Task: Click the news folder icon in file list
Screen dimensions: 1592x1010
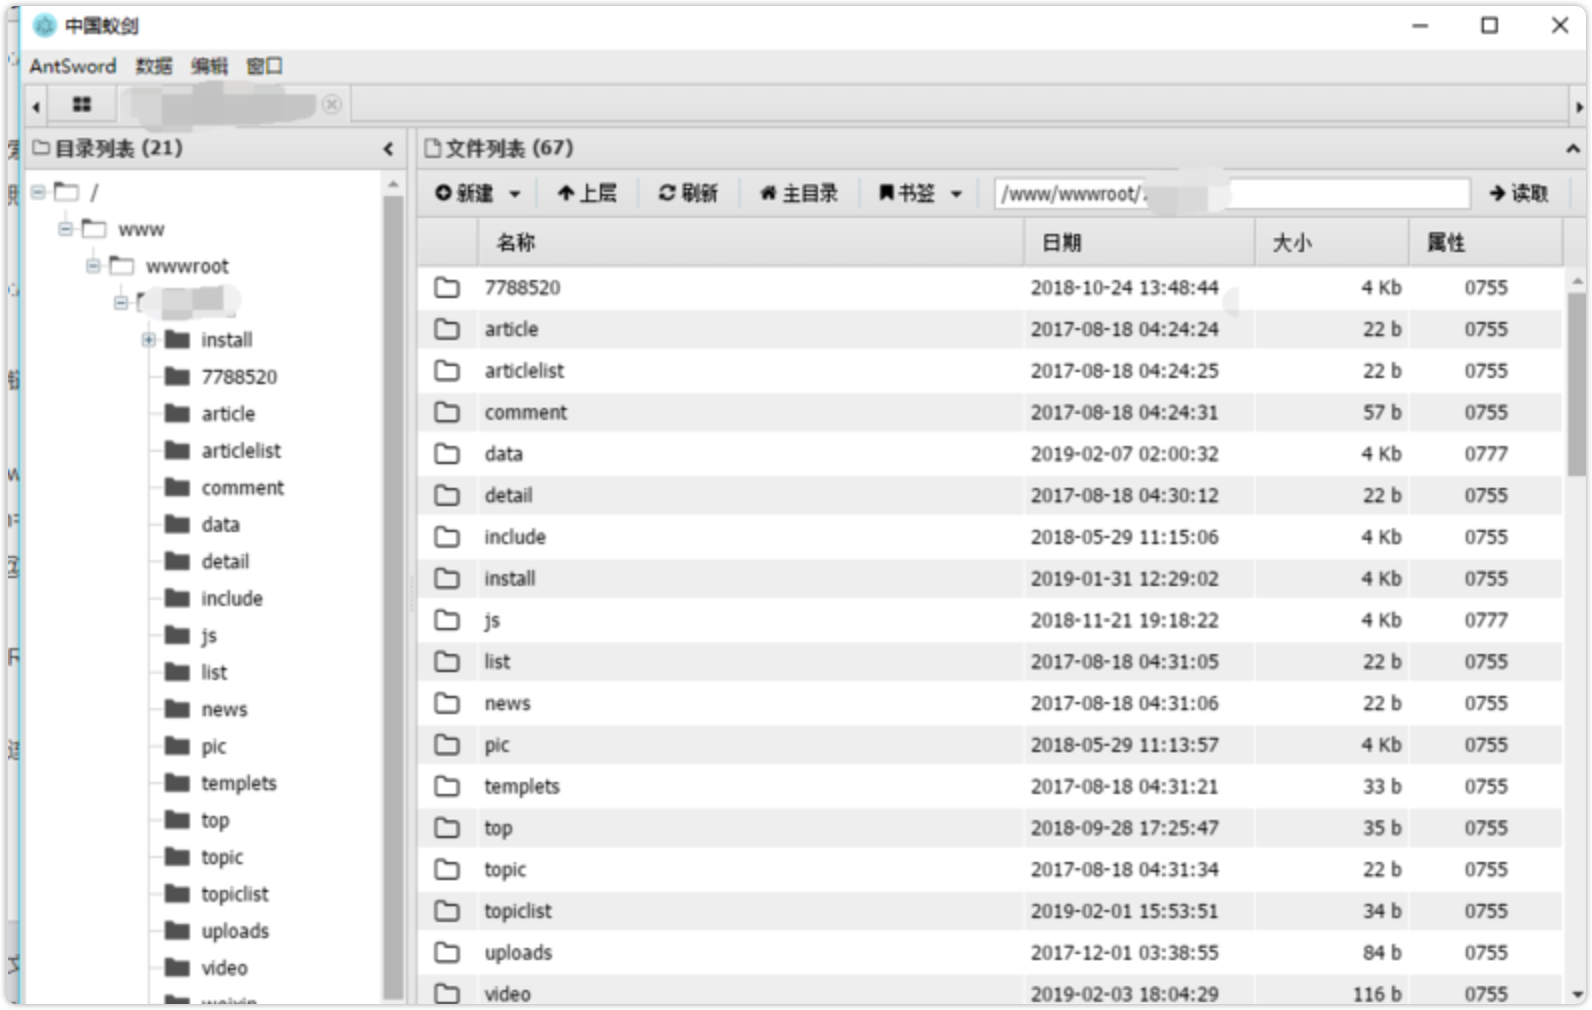Action: tap(447, 704)
